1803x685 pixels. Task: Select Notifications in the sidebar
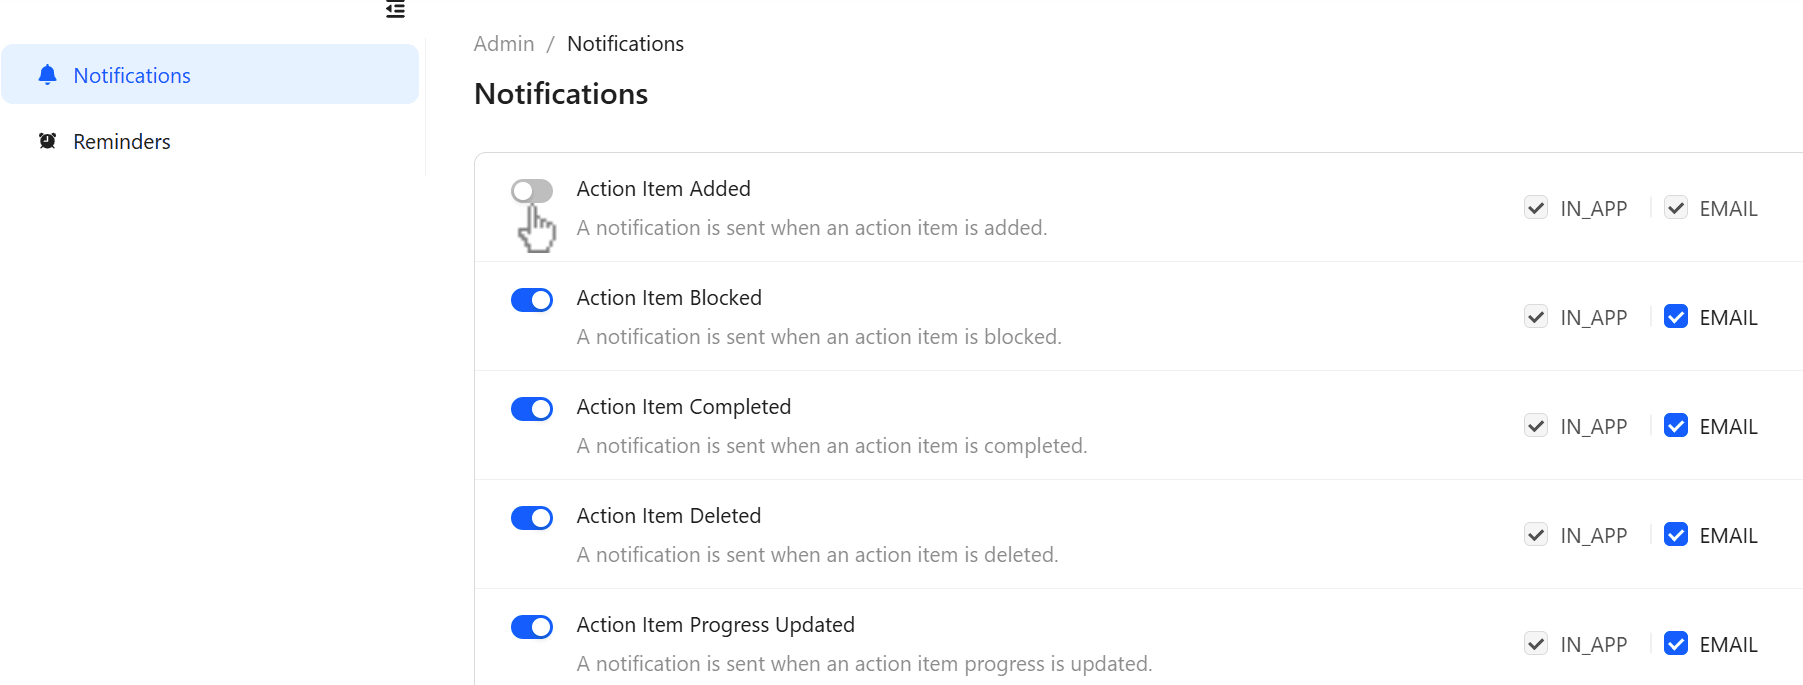click(131, 74)
